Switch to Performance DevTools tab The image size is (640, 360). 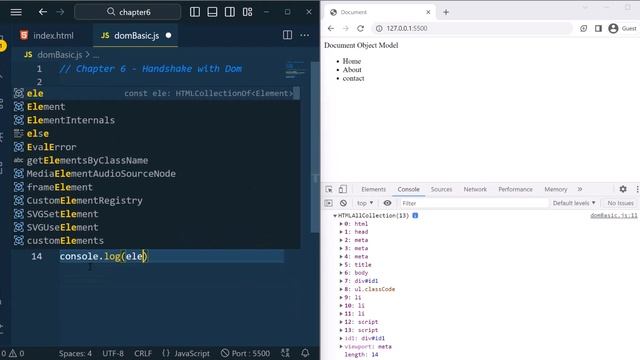[x=516, y=189]
